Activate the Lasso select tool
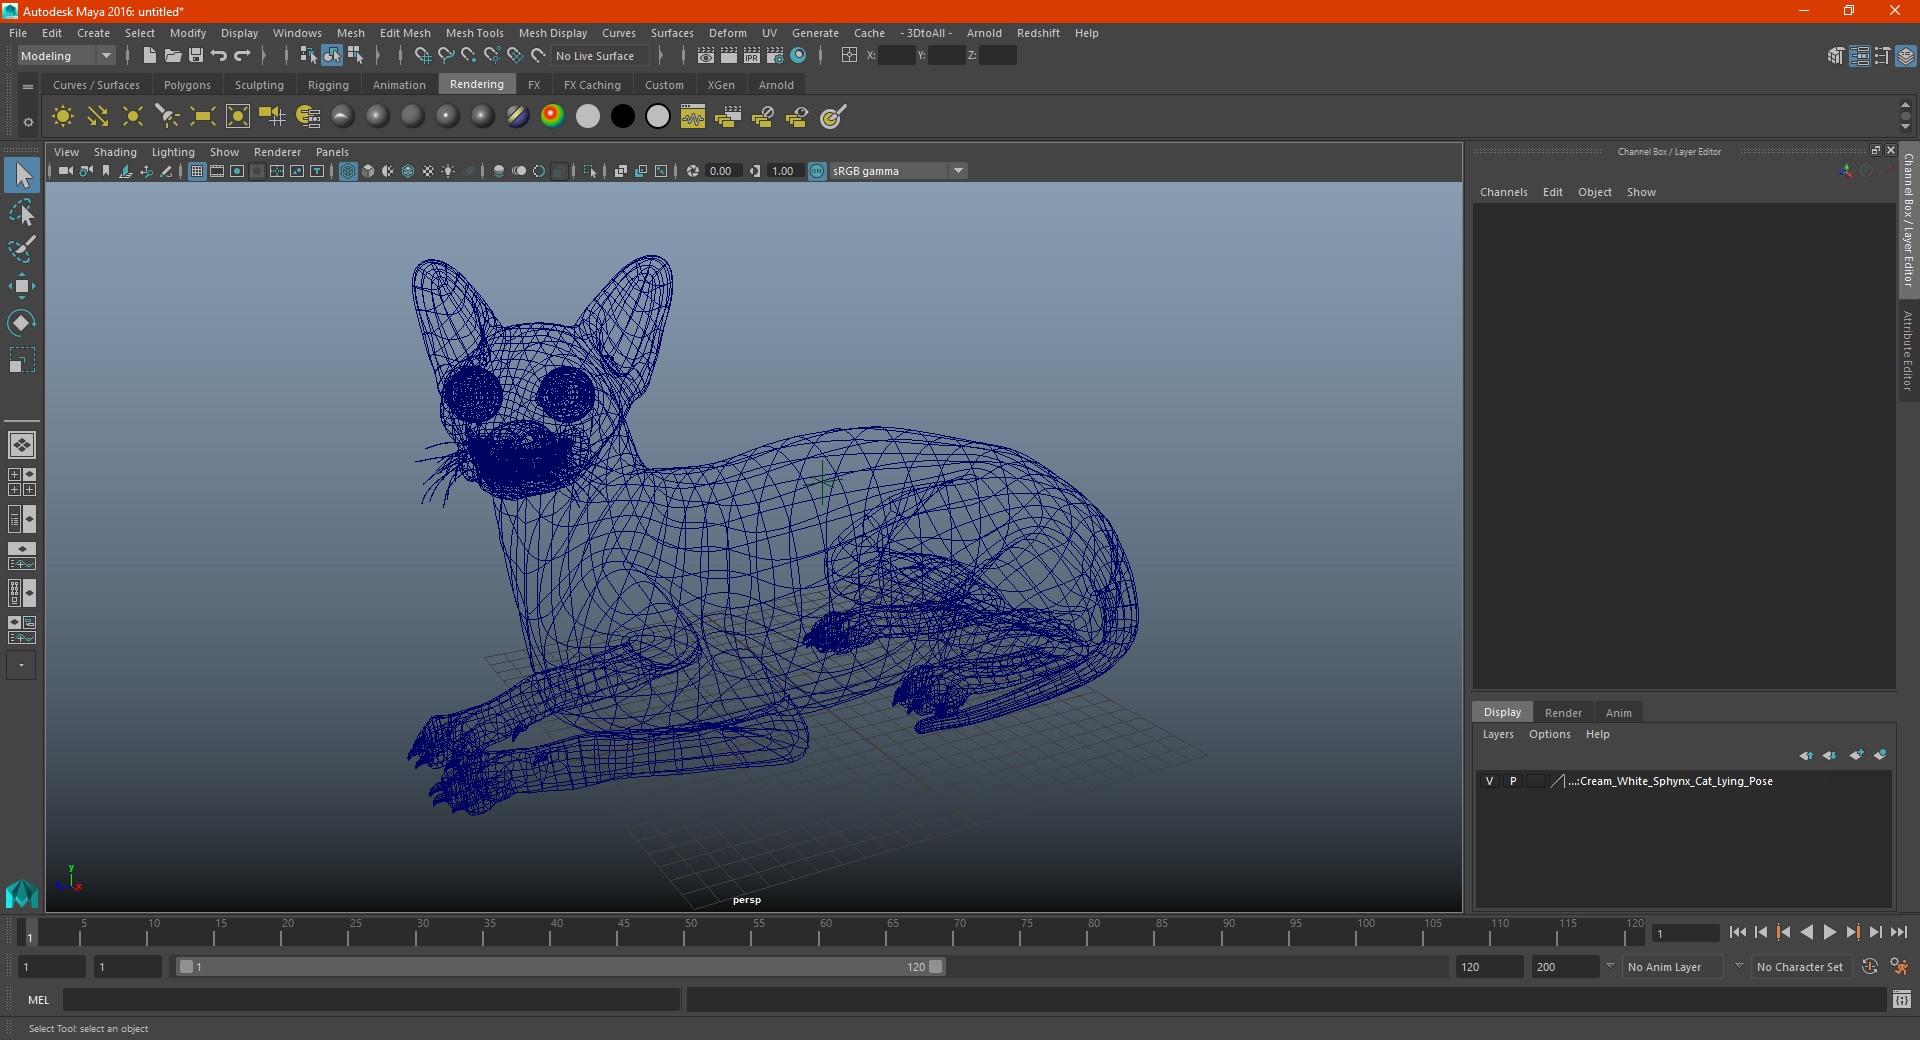This screenshot has height=1040, width=1920. click(x=22, y=213)
